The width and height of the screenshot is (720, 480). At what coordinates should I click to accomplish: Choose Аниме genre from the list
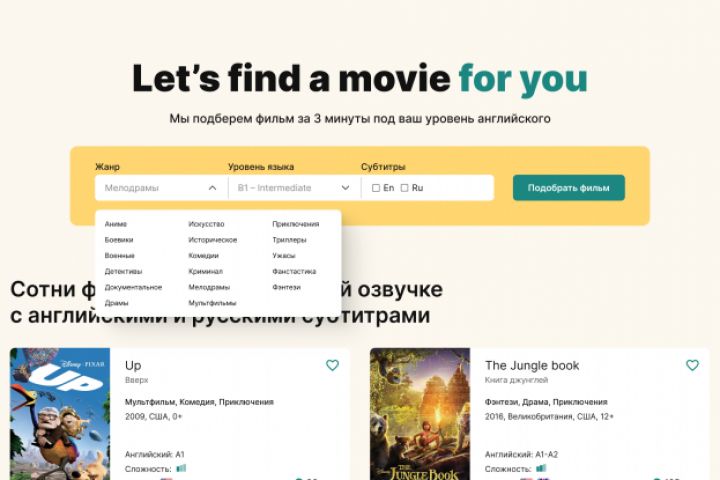116,224
